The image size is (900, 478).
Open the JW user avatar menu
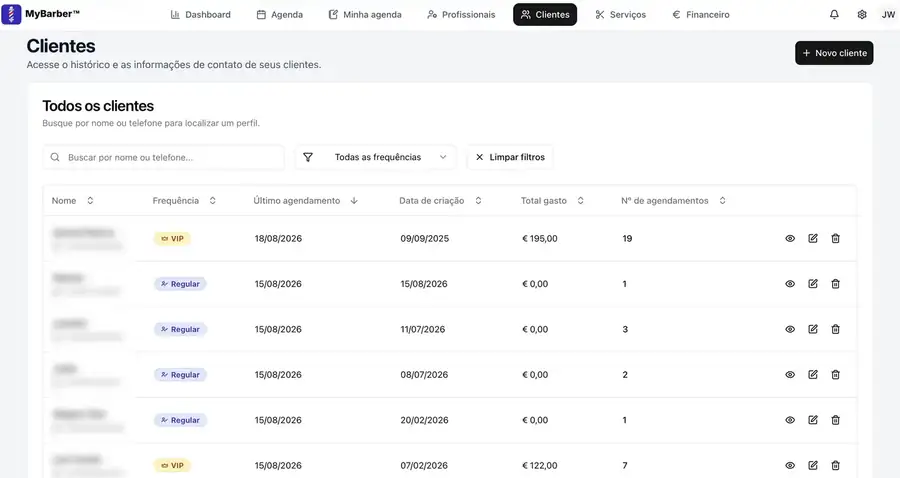tap(888, 14)
